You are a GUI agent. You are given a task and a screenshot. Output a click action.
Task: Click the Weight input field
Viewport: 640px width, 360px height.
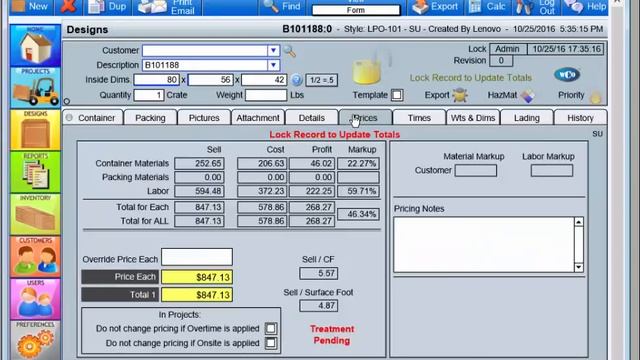266,95
